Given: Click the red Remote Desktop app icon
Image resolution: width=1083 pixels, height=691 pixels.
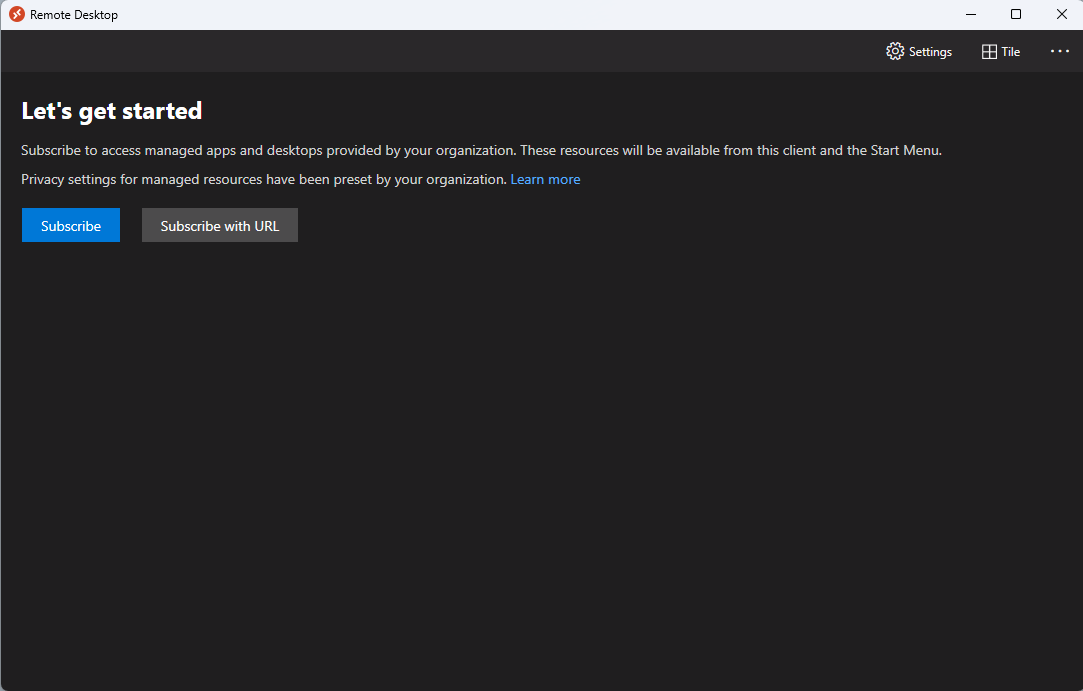Looking at the screenshot, I should click(17, 14).
